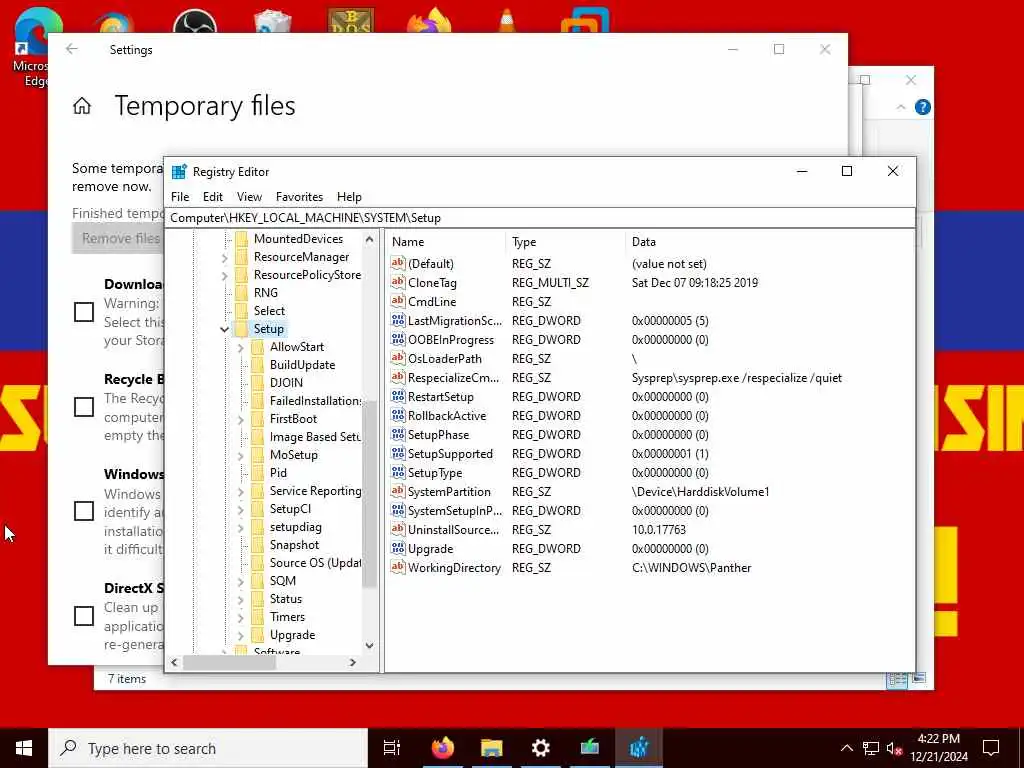
Task: Expand the ResourcePolicyStore key
Action: click(225, 275)
